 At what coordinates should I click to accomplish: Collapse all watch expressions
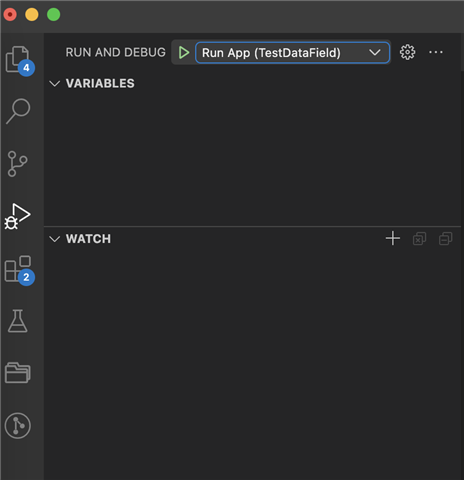(445, 239)
